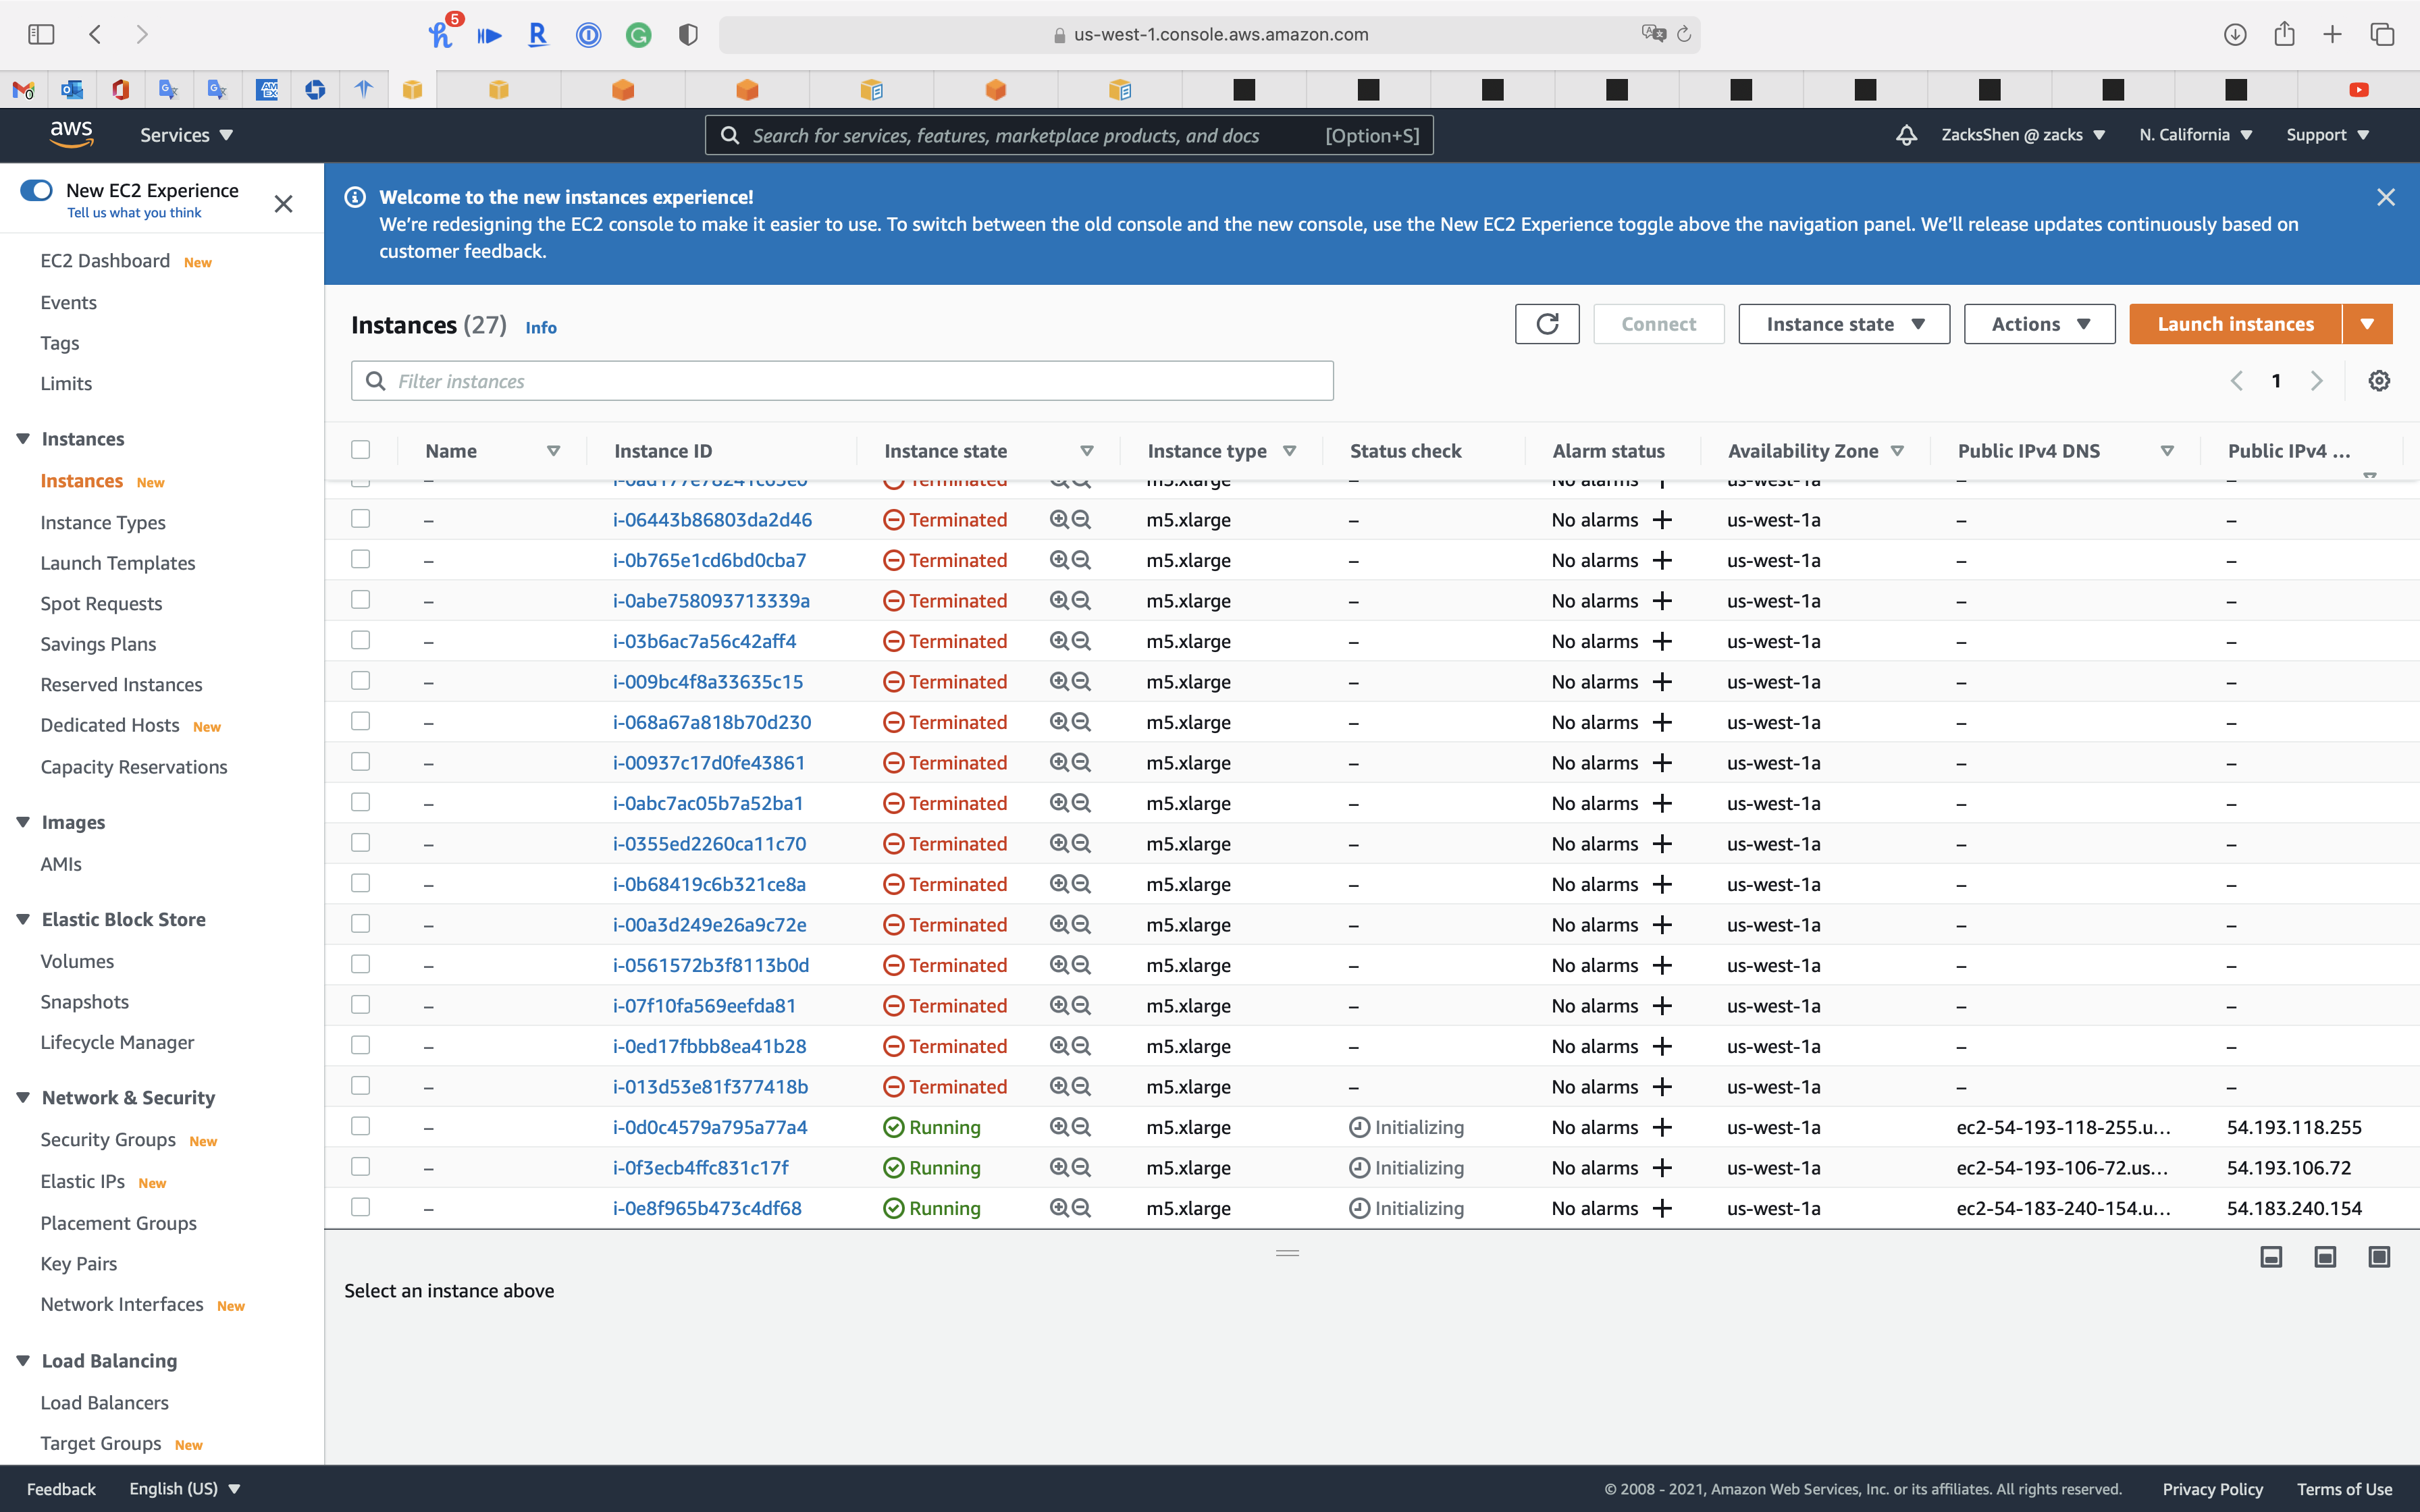Tick the select-all instances header checkbox
The height and width of the screenshot is (1512, 2420).
[x=361, y=450]
